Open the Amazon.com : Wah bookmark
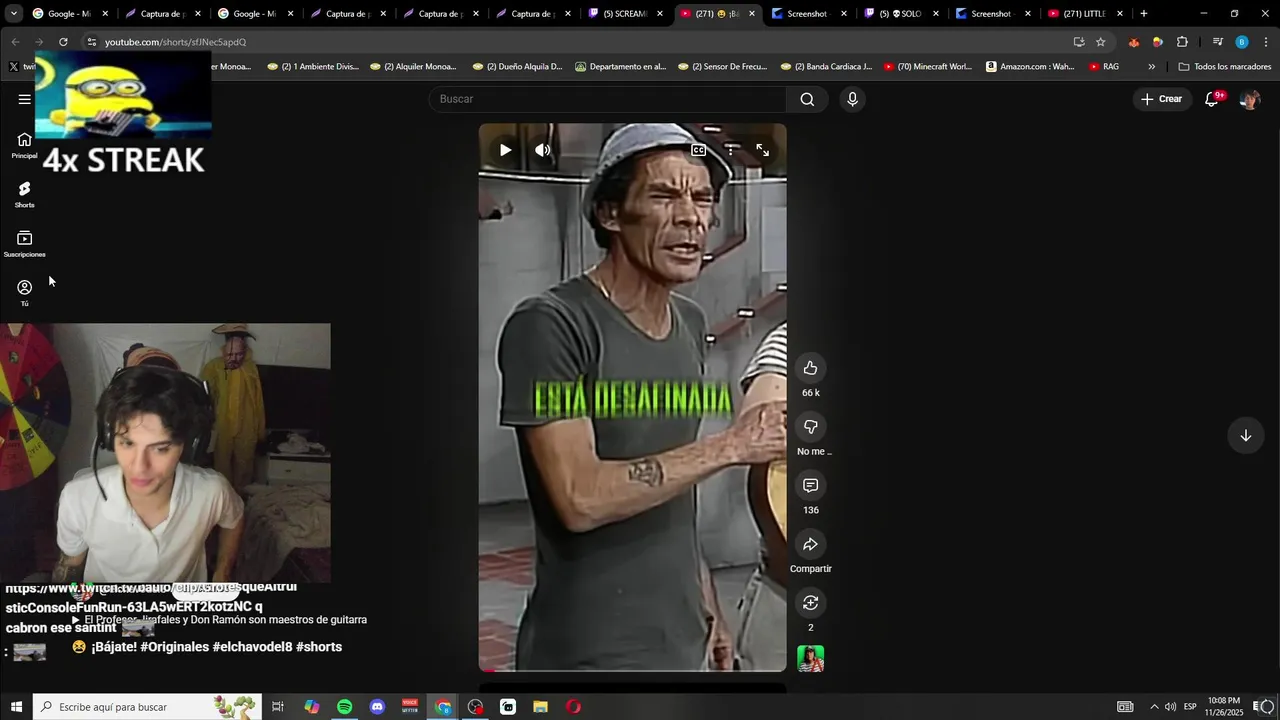This screenshot has height=720, width=1280. (1030, 66)
